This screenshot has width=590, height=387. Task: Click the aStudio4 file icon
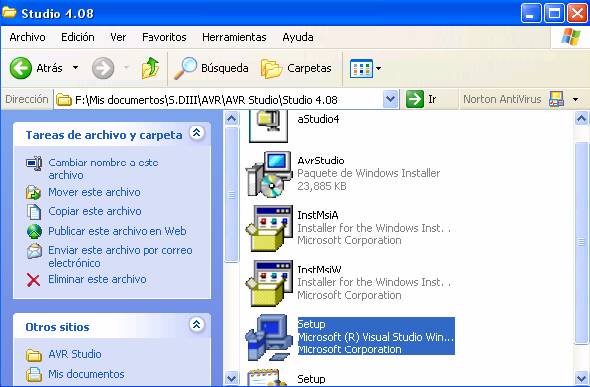click(x=268, y=126)
